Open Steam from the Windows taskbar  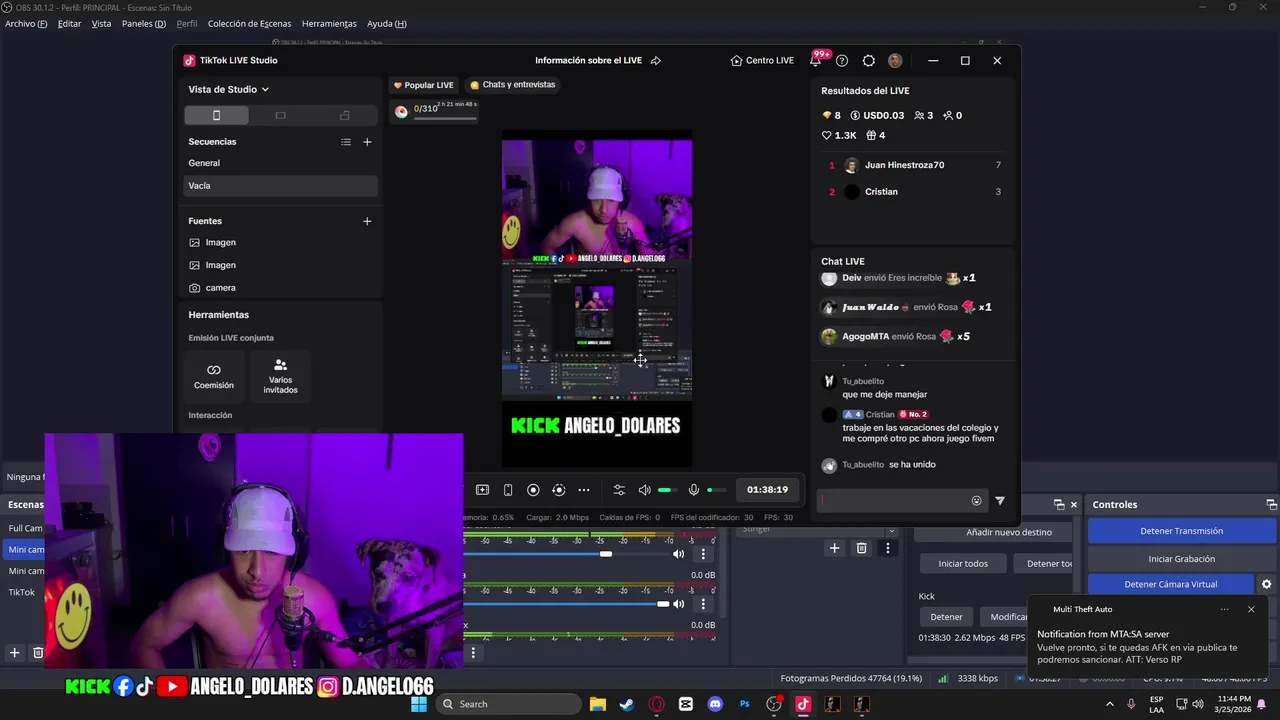626,704
